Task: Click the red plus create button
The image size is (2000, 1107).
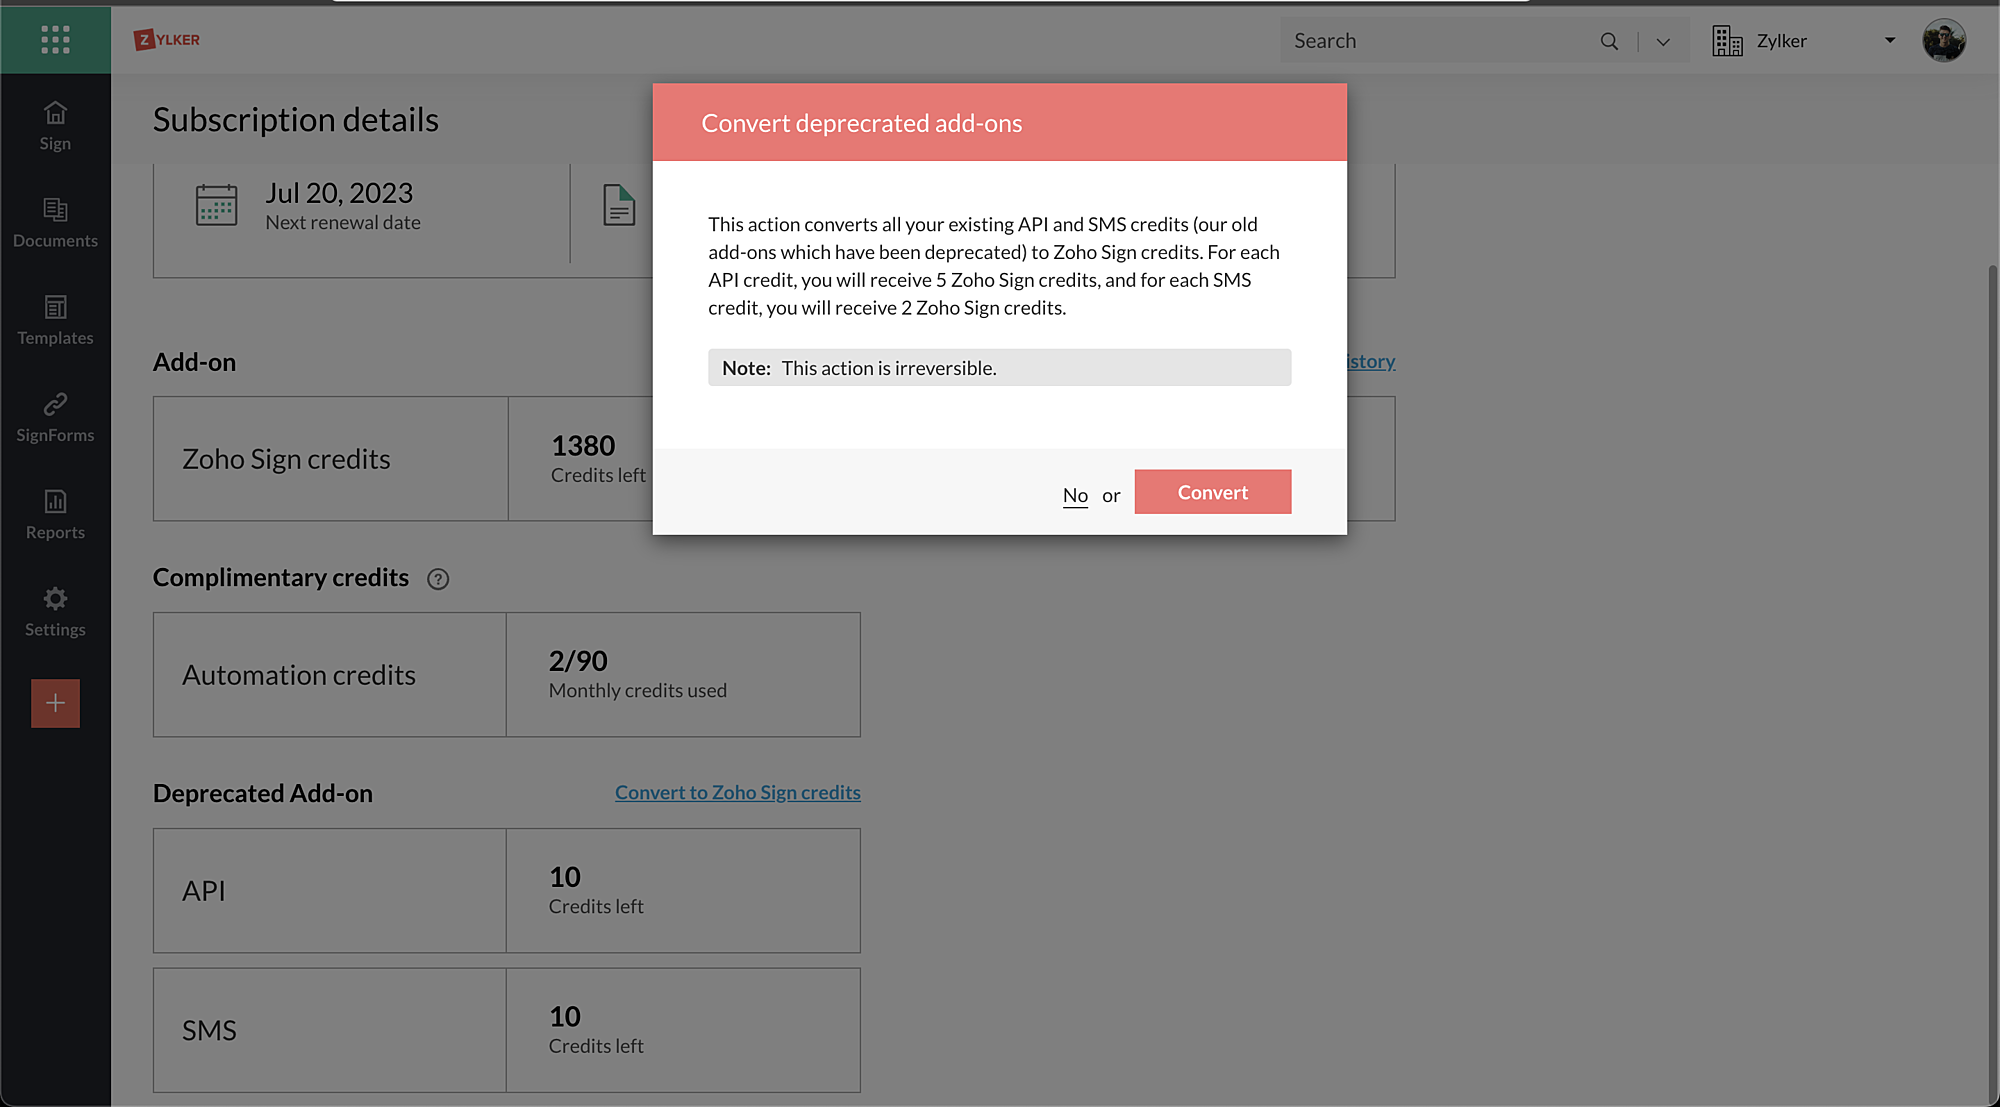Action: click(x=55, y=703)
